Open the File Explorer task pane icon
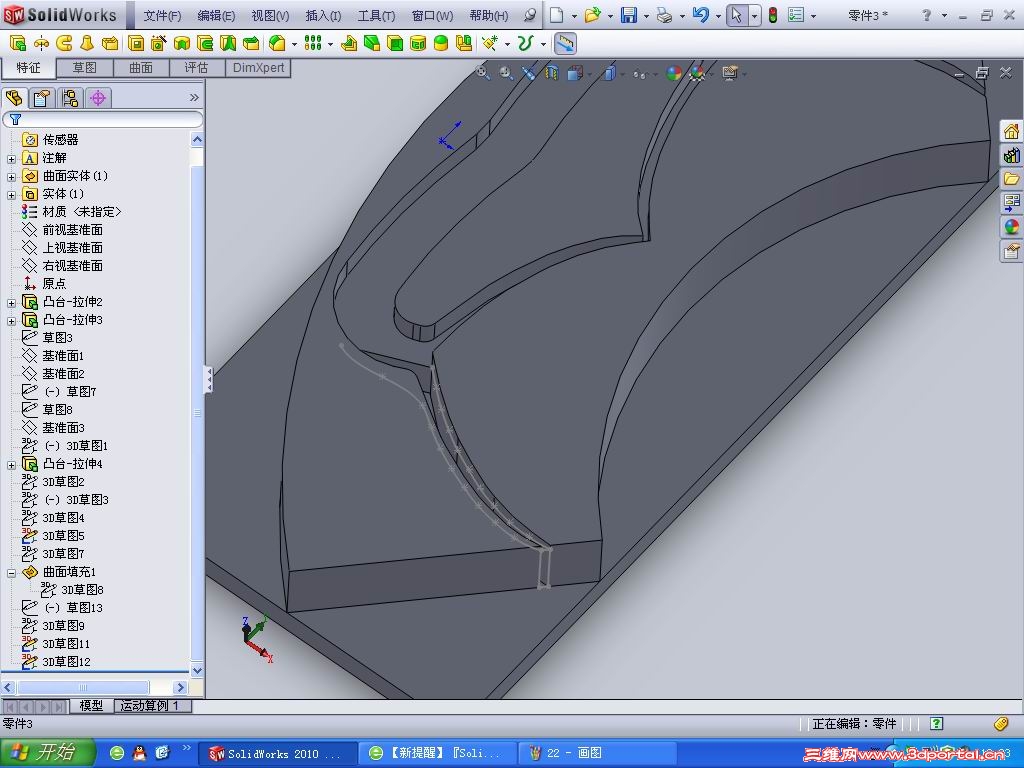The height and width of the screenshot is (768, 1024). click(1012, 178)
